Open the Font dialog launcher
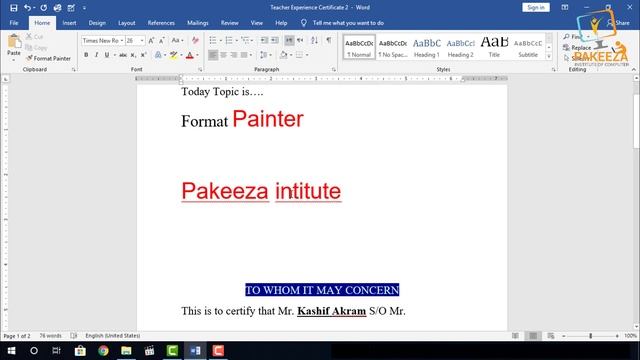Viewport: 640px width, 360px height. pos(200,70)
